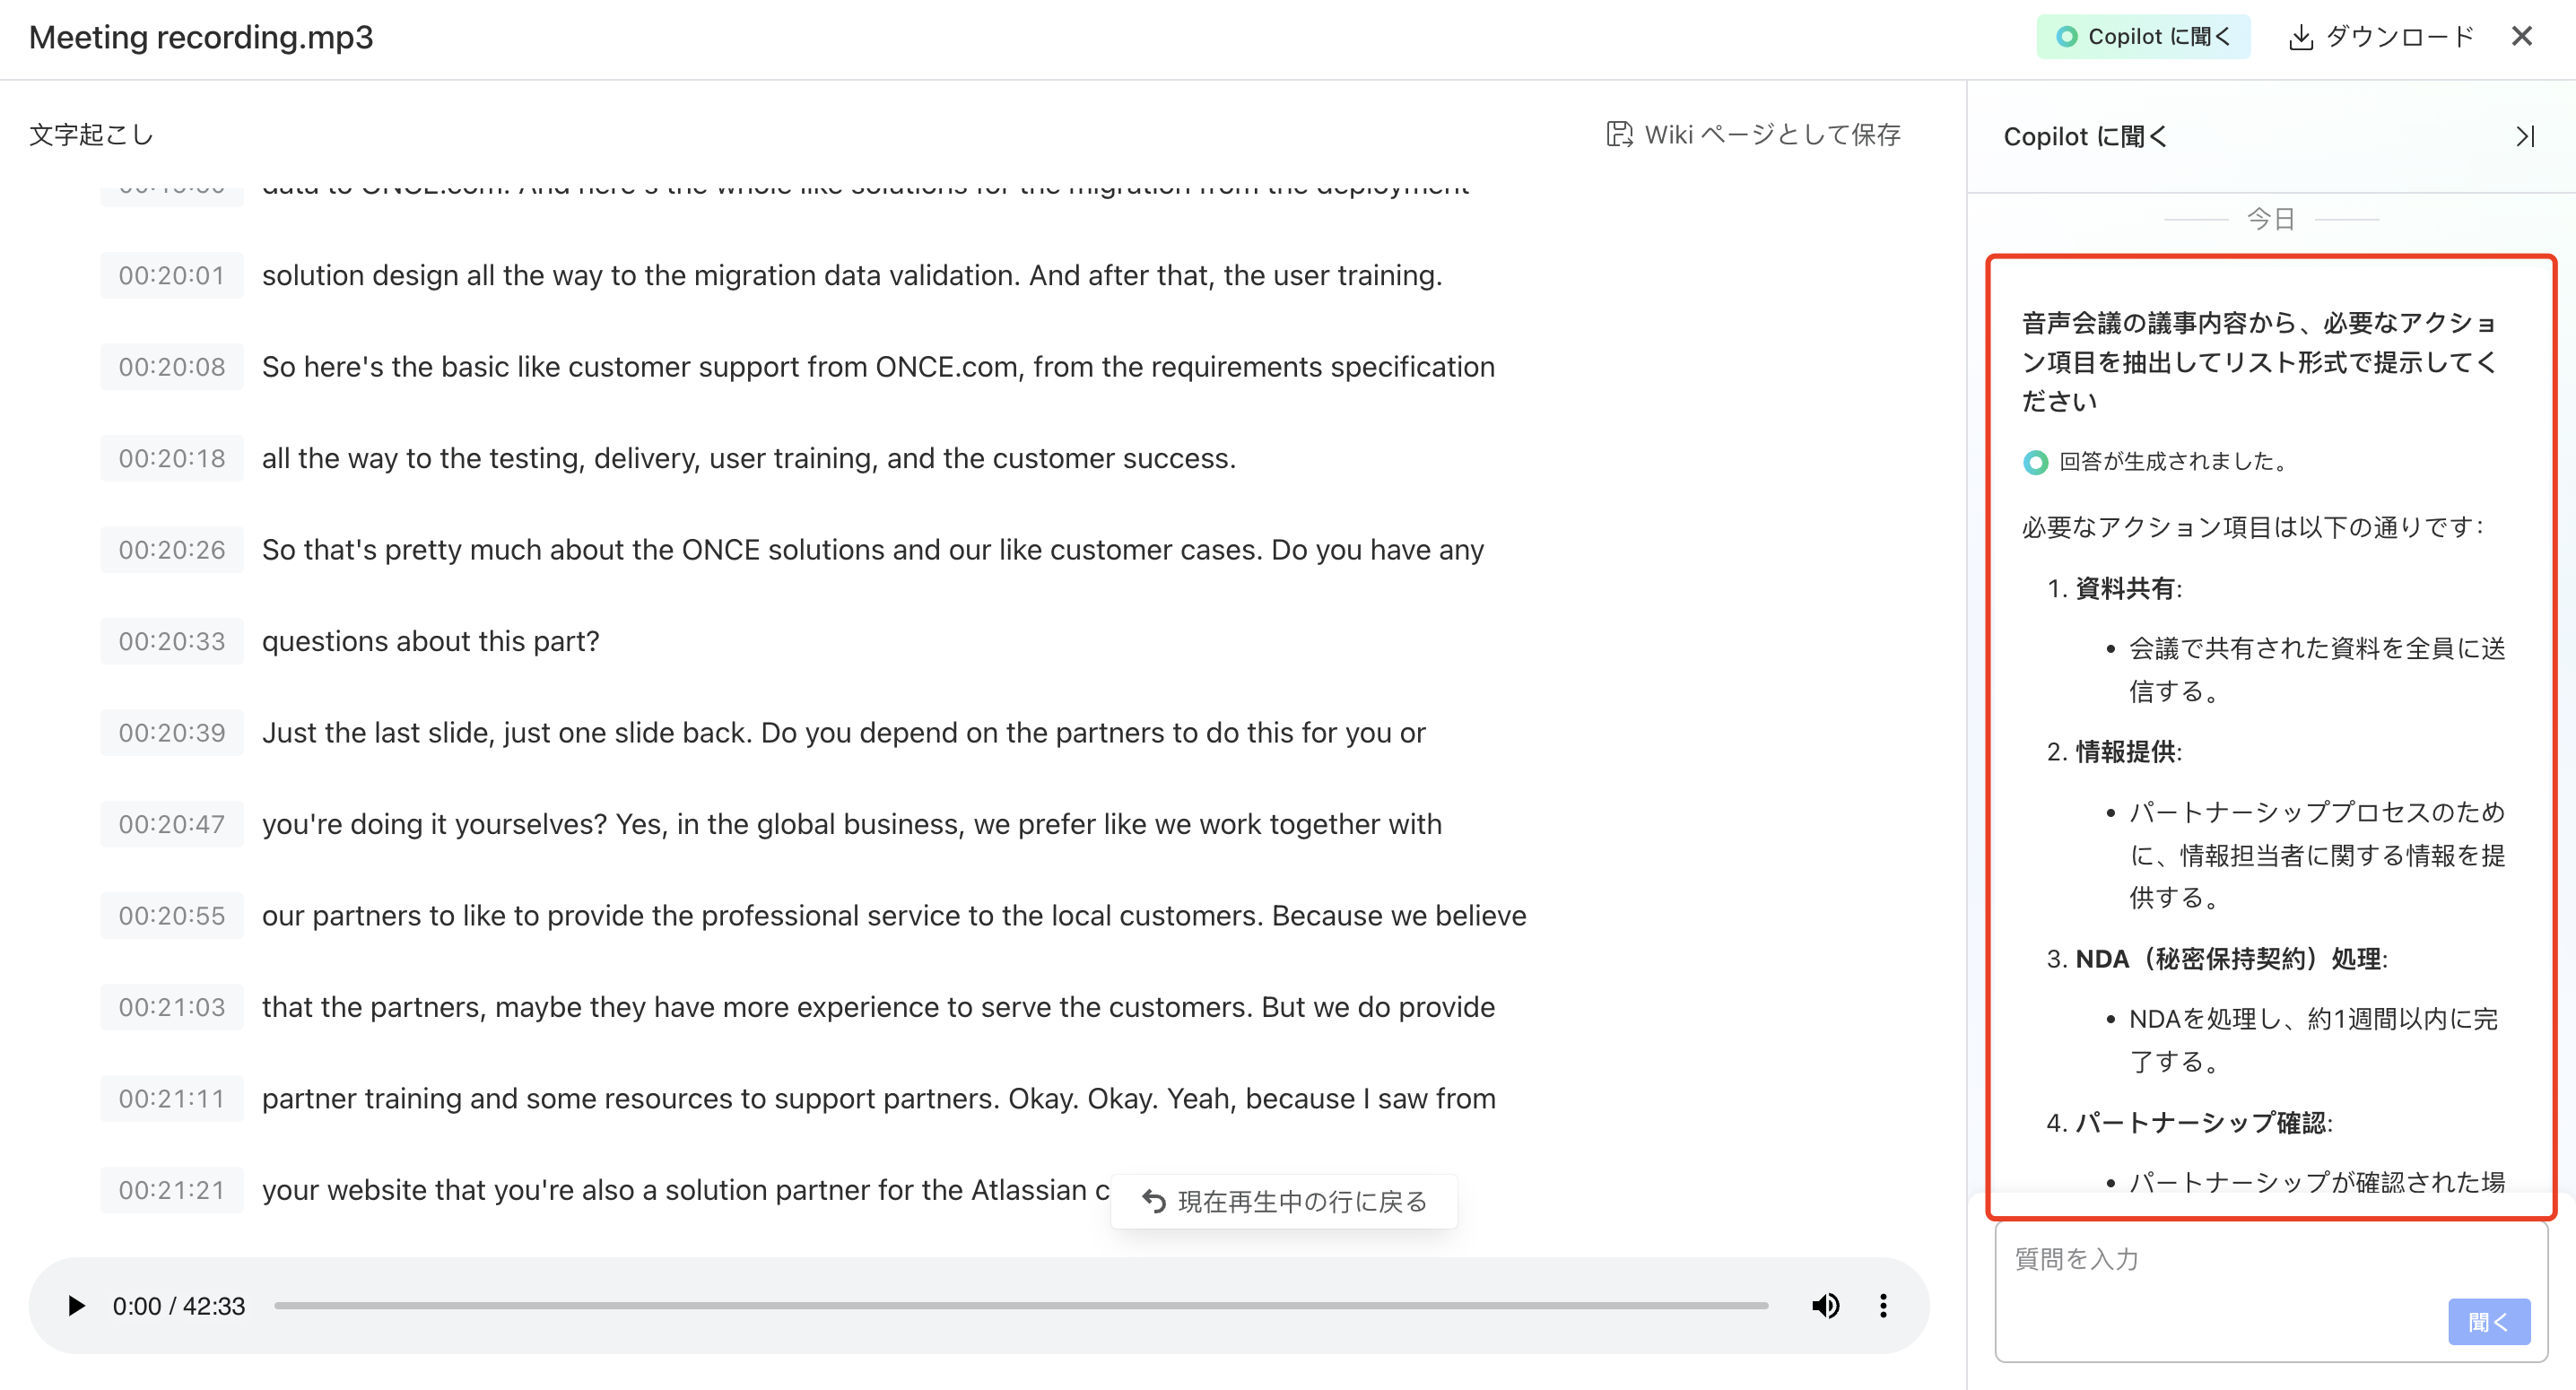Click Copilot status icon beside 回答が生成されました
The image size is (2576, 1390).
(x=2035, y=462)
